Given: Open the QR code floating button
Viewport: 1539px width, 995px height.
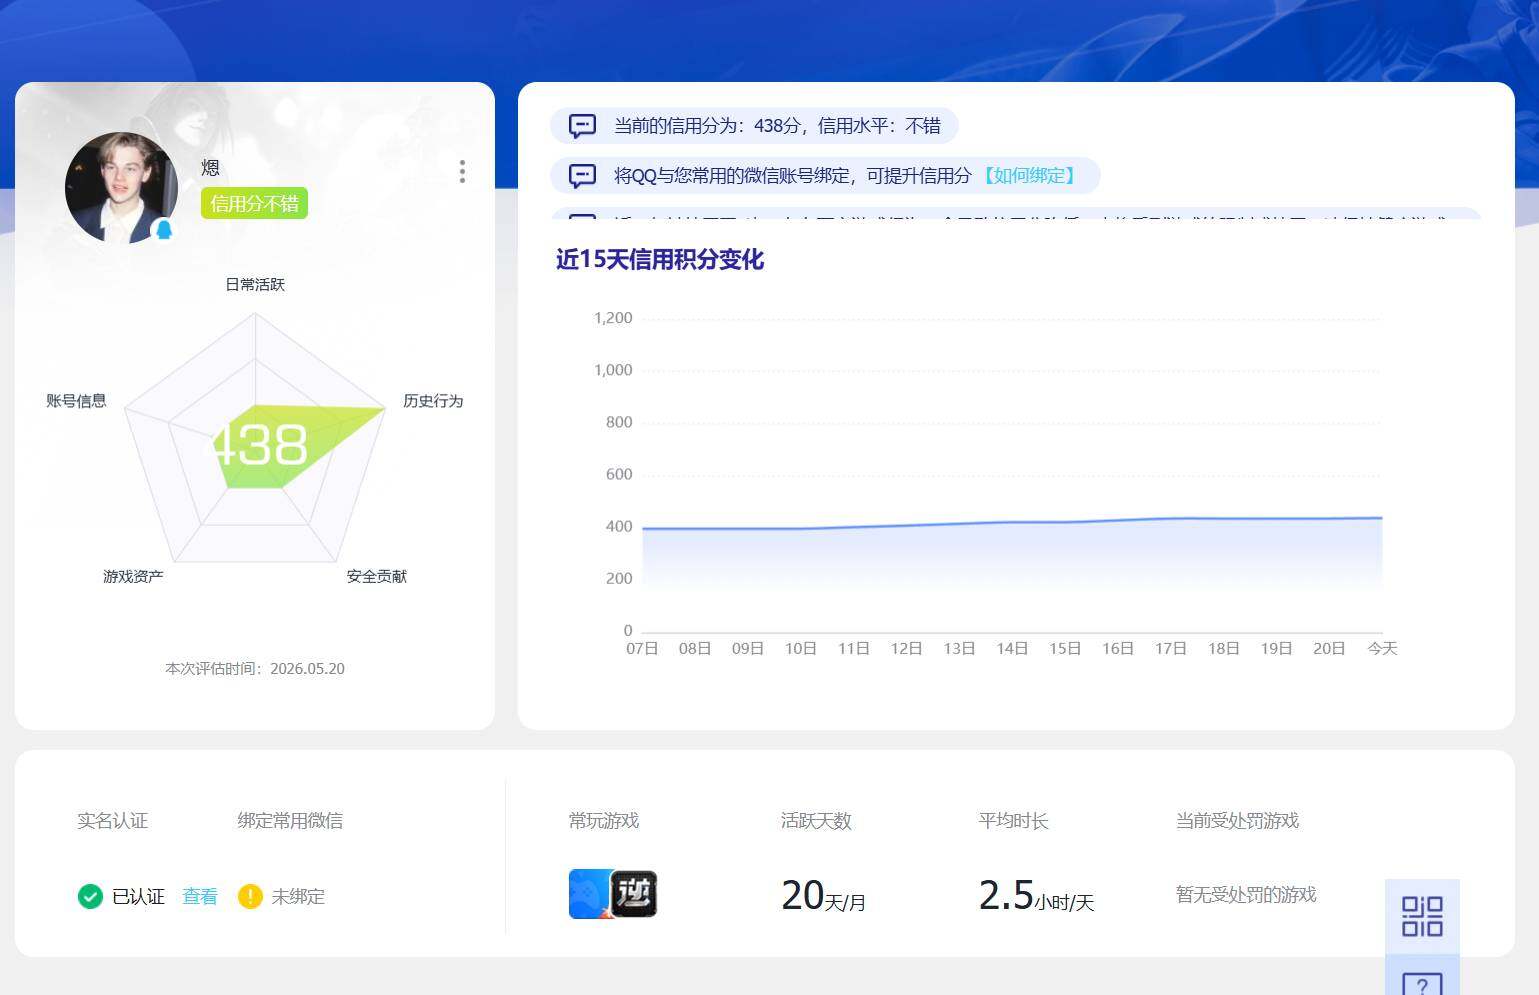Looking at the screenshot, I should click(x=1422, y=916).
